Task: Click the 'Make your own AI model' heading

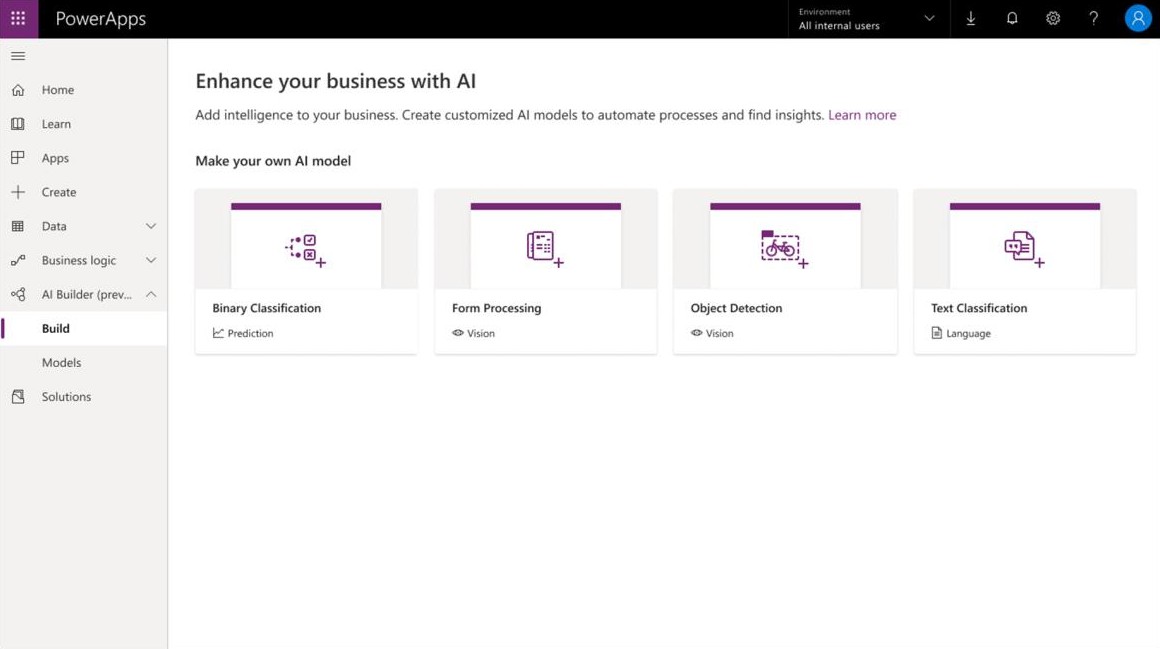Action: [x=273, y=161]
